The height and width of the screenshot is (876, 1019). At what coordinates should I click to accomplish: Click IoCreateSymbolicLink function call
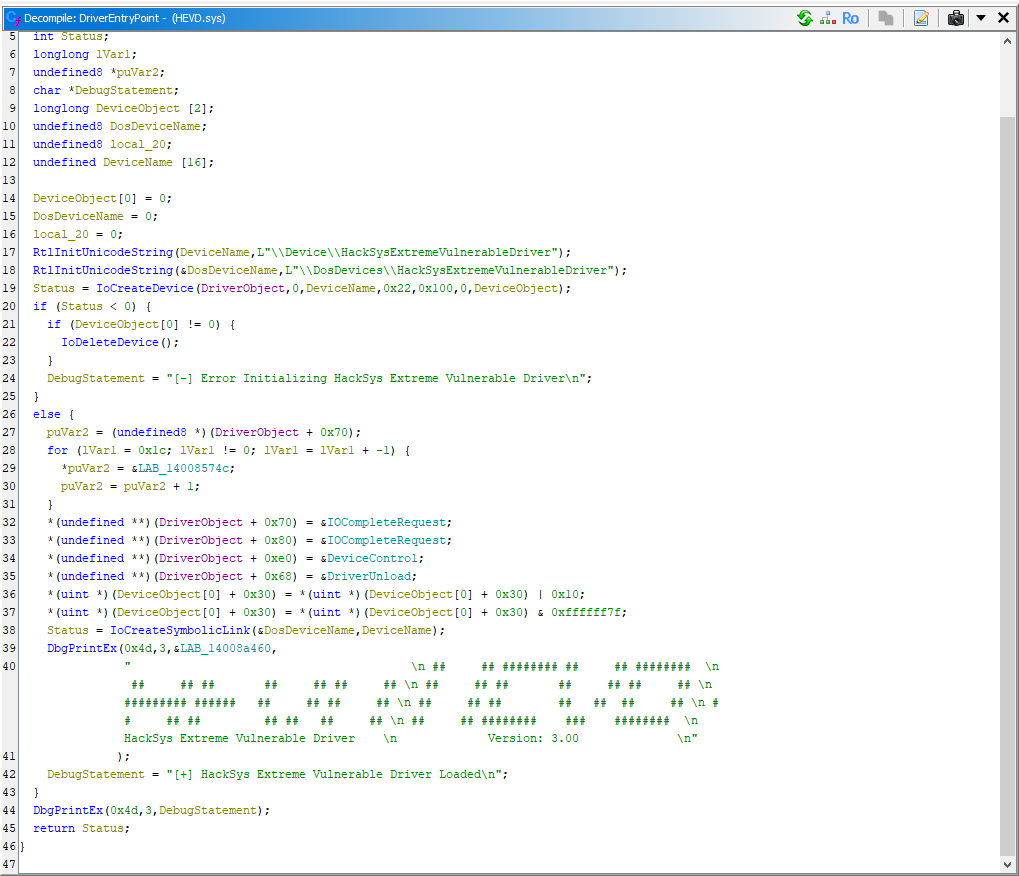coord(180,630)
